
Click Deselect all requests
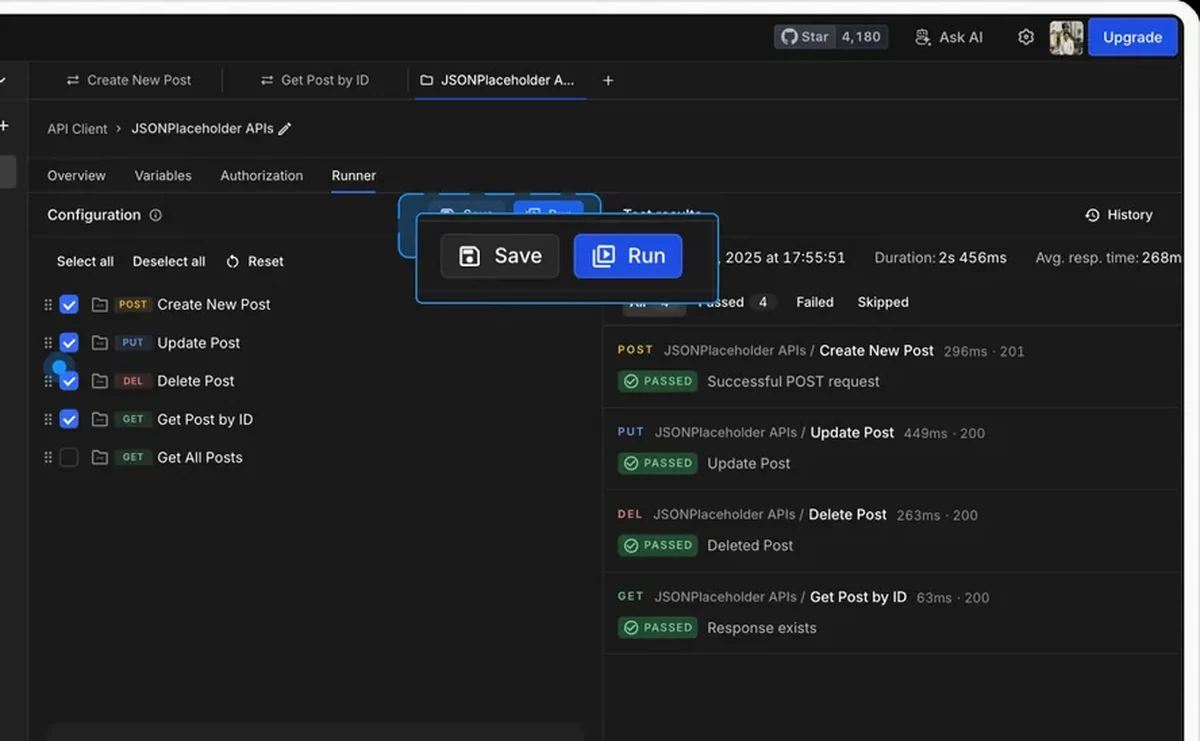click(169, 261)
